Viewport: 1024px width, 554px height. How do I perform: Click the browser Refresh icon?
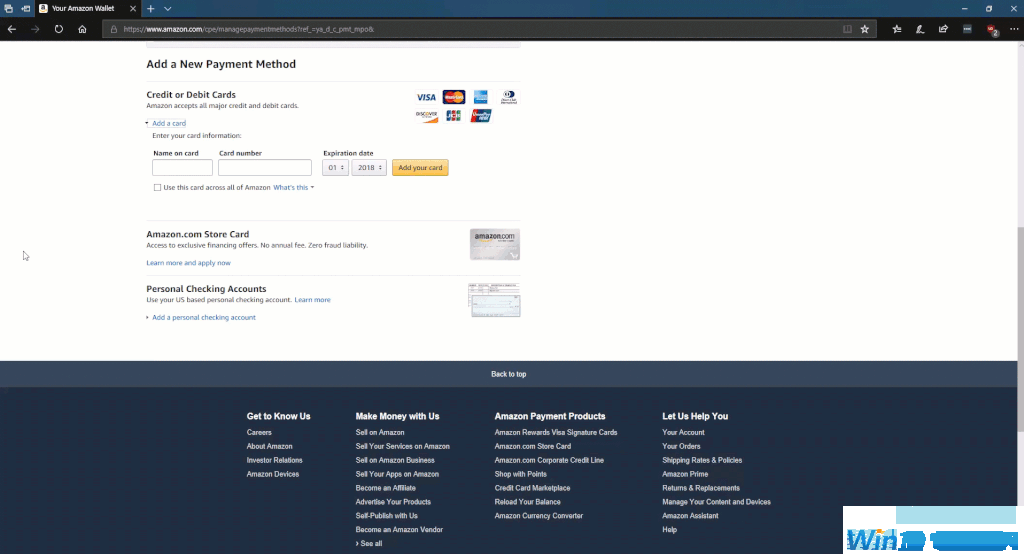[59, 29]
